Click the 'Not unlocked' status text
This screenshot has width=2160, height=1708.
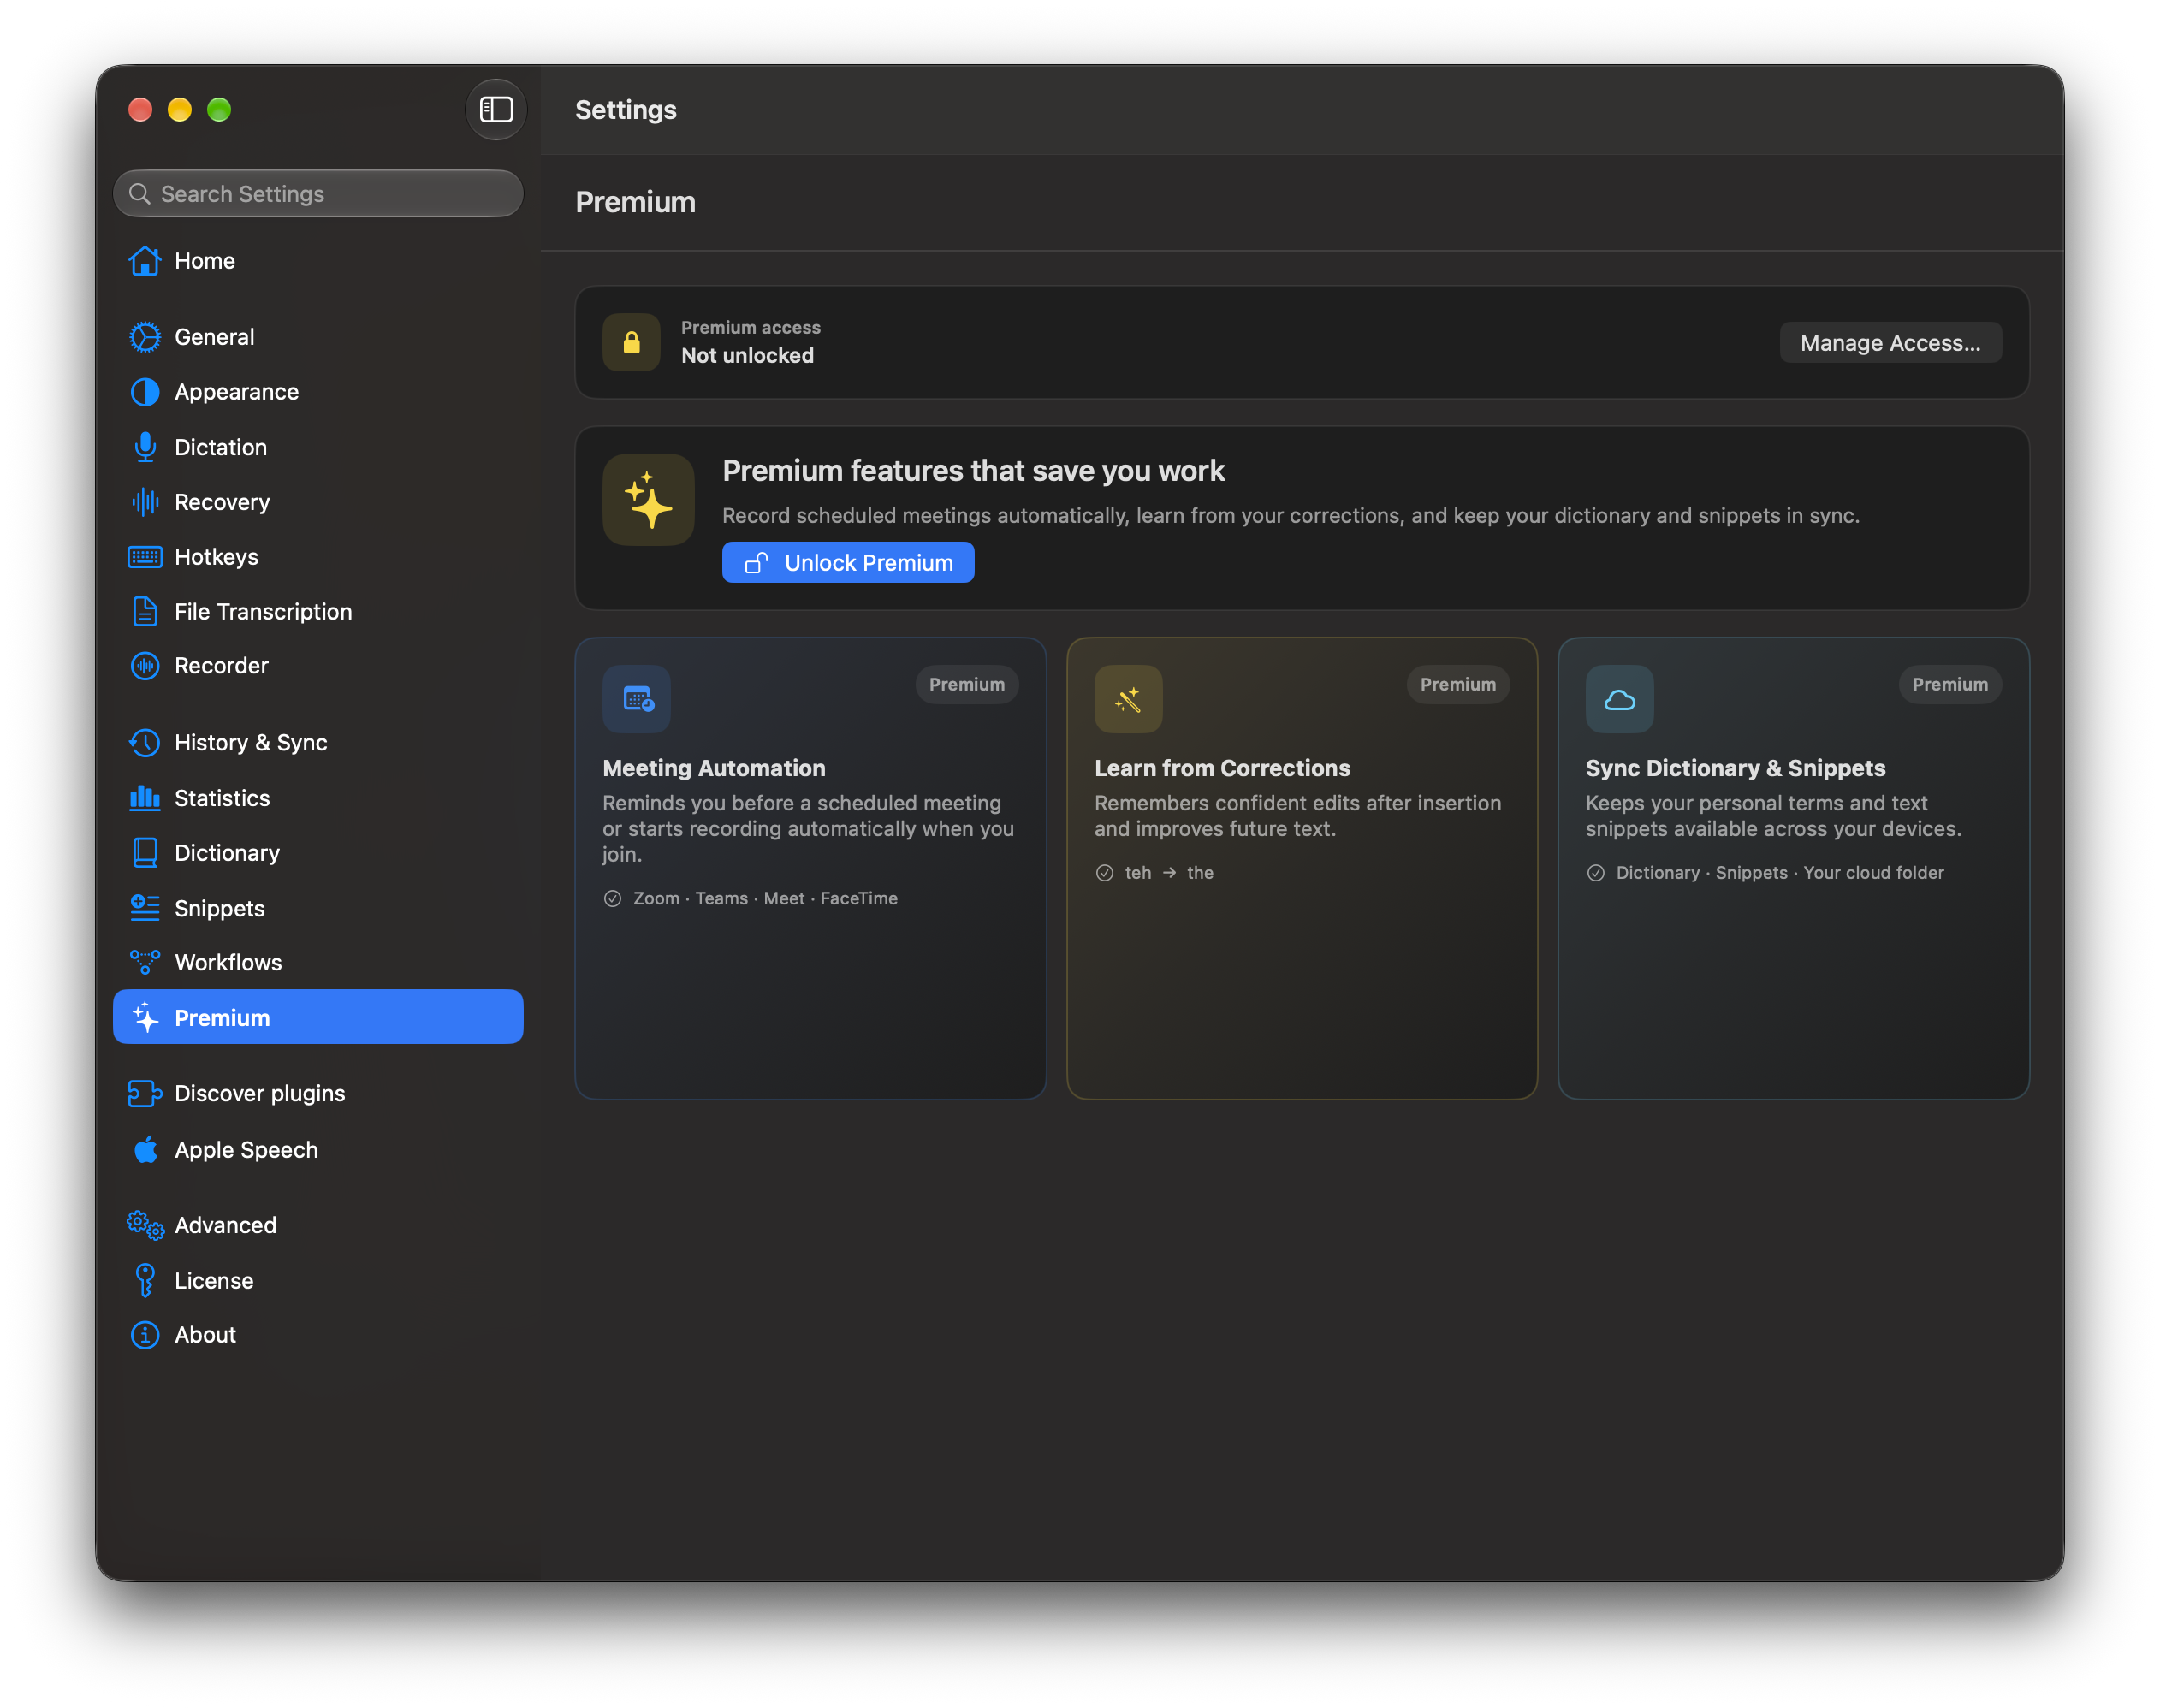747,356
